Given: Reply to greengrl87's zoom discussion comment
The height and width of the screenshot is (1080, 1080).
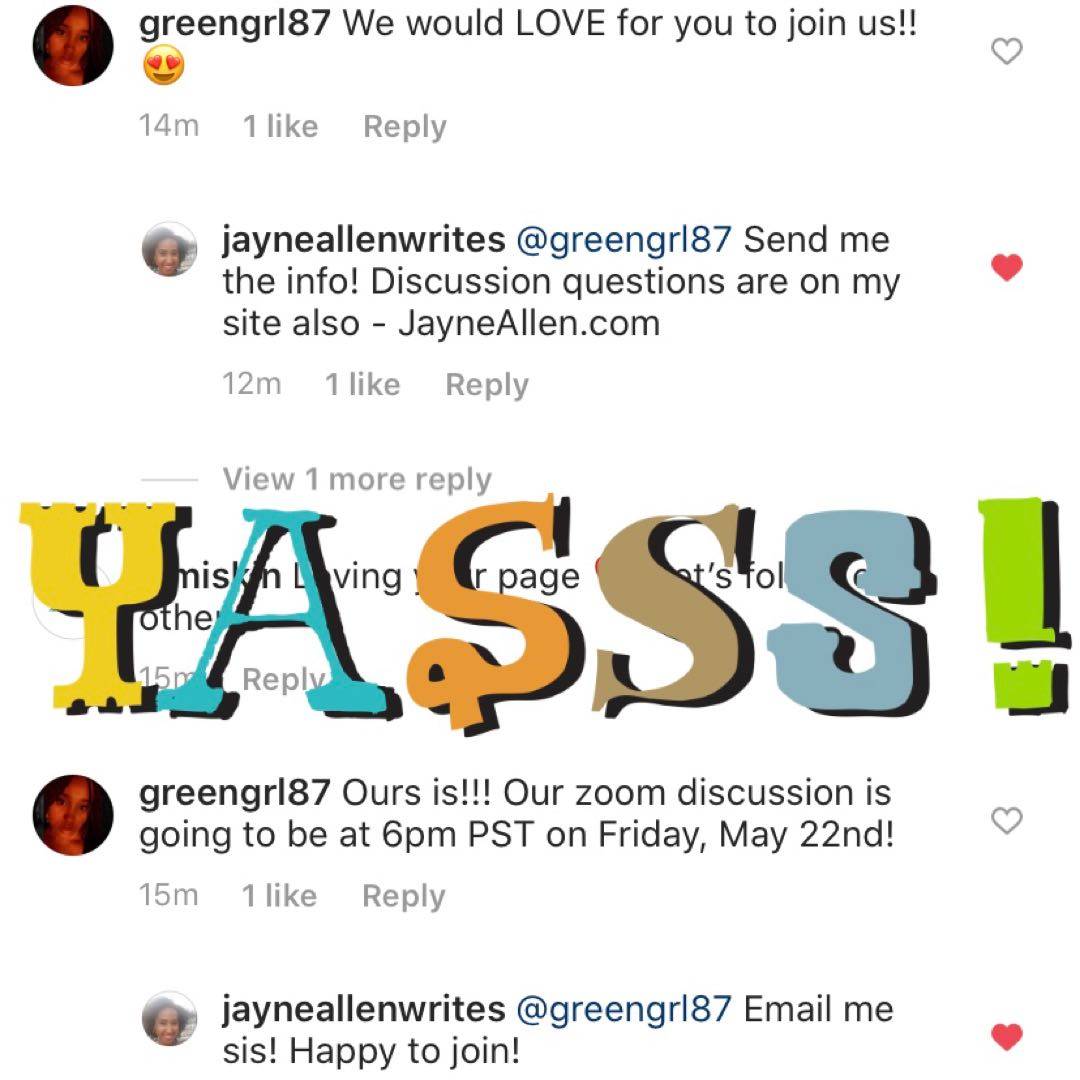Looking at the screenshot, I should pos(404,896).
